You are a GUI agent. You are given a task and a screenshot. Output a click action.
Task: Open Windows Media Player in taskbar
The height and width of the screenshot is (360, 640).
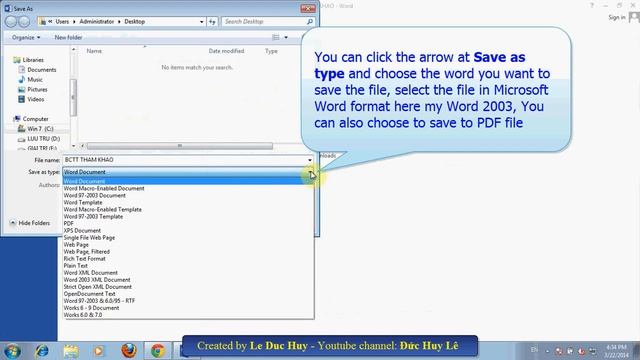point(99,351)
